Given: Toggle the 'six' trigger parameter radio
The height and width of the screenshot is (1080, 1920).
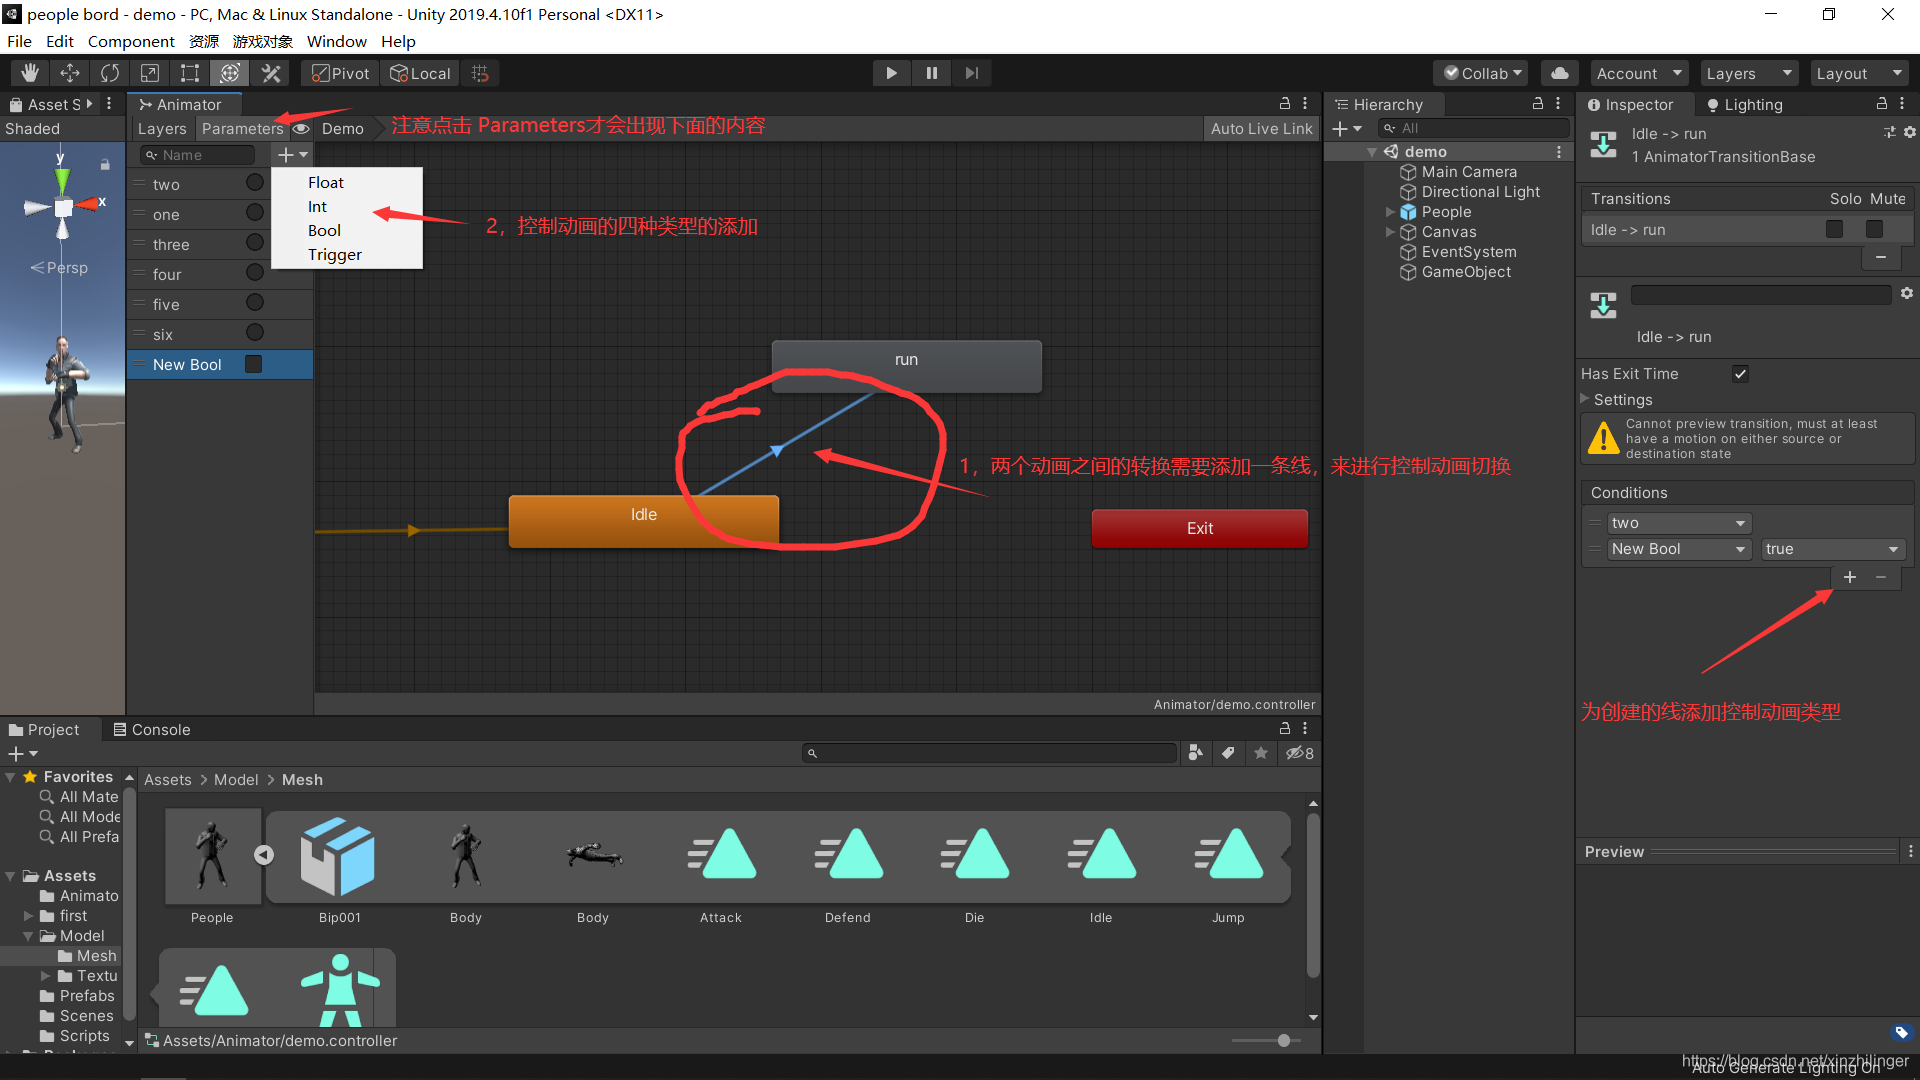Looking at the screenshot, I should pyautogui.click(x=255, y=332).
